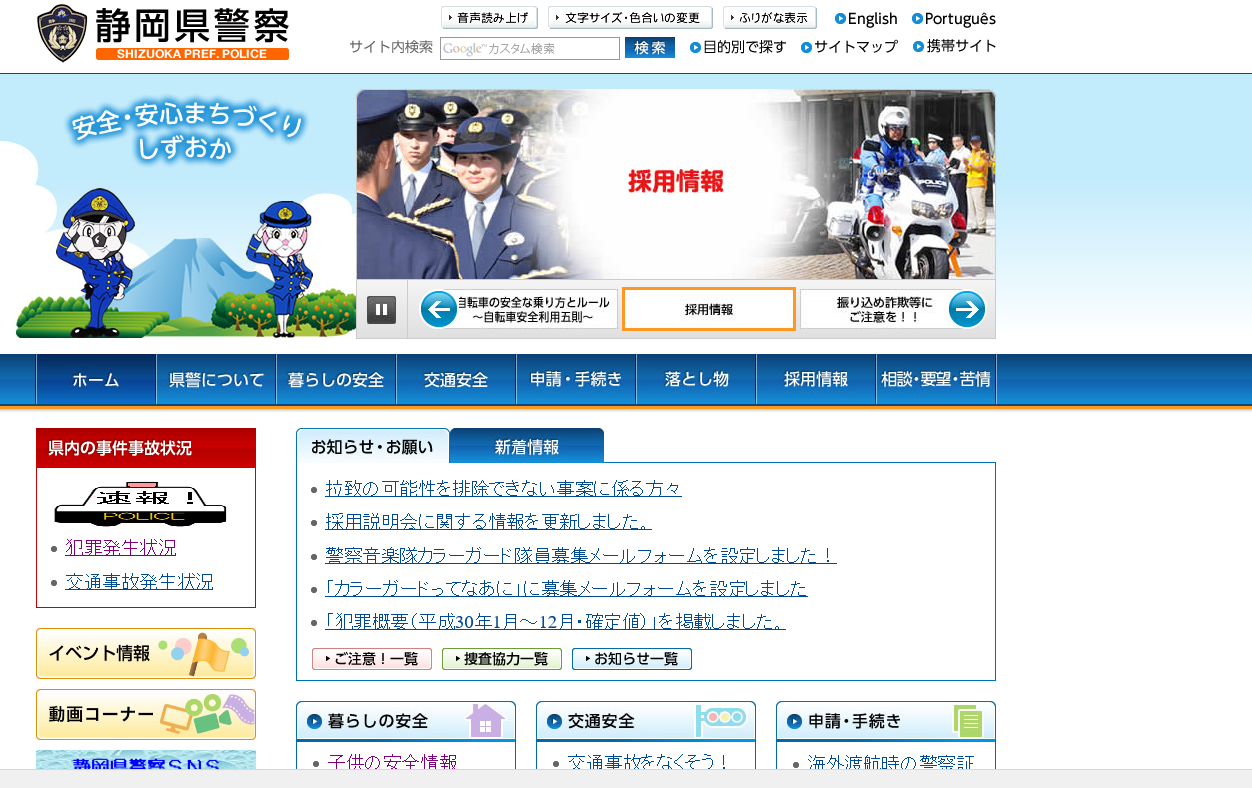The height and width of the screenshot is (788, 1252).
Task: Open 採用説明会 update notice
Action: click(x=488, y=522)
